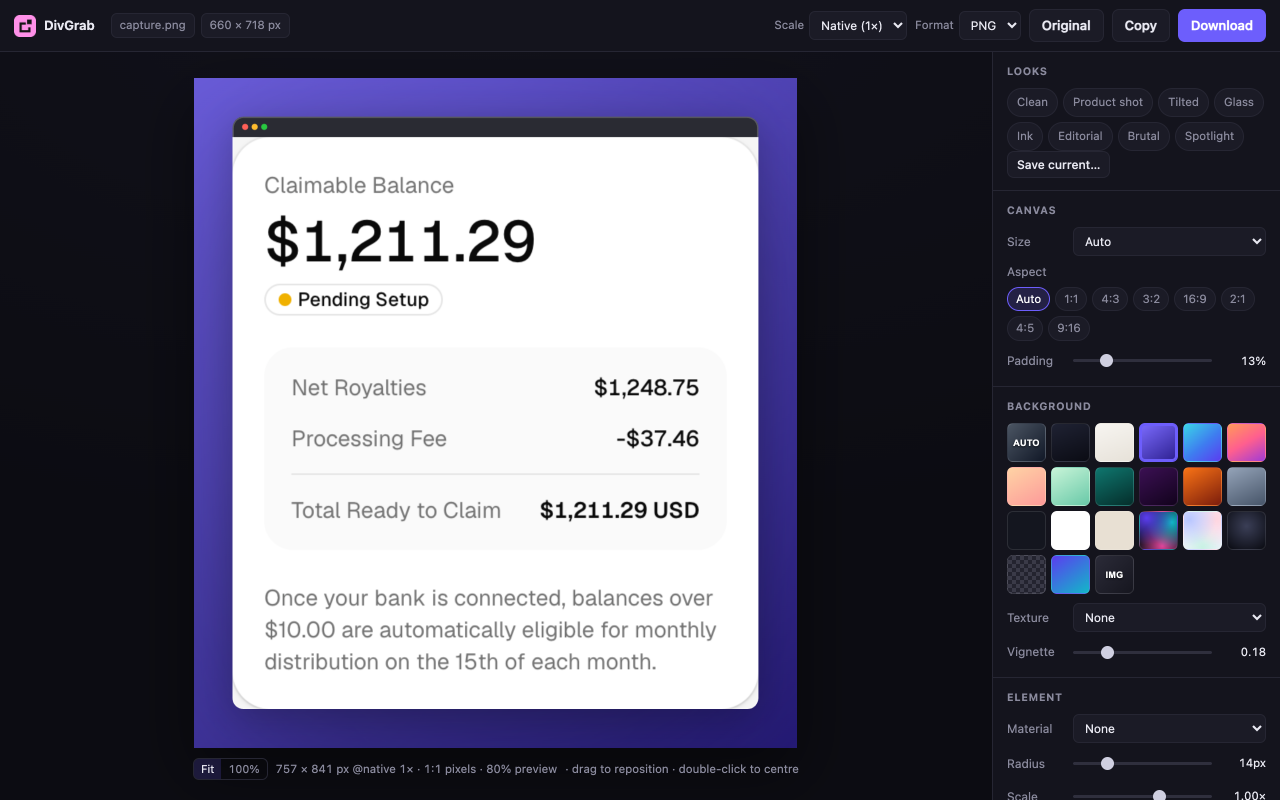Choose the AUTO background swatch
Image resolution: width=1280 pixels, height=800 pixels.
(1026, 443)
